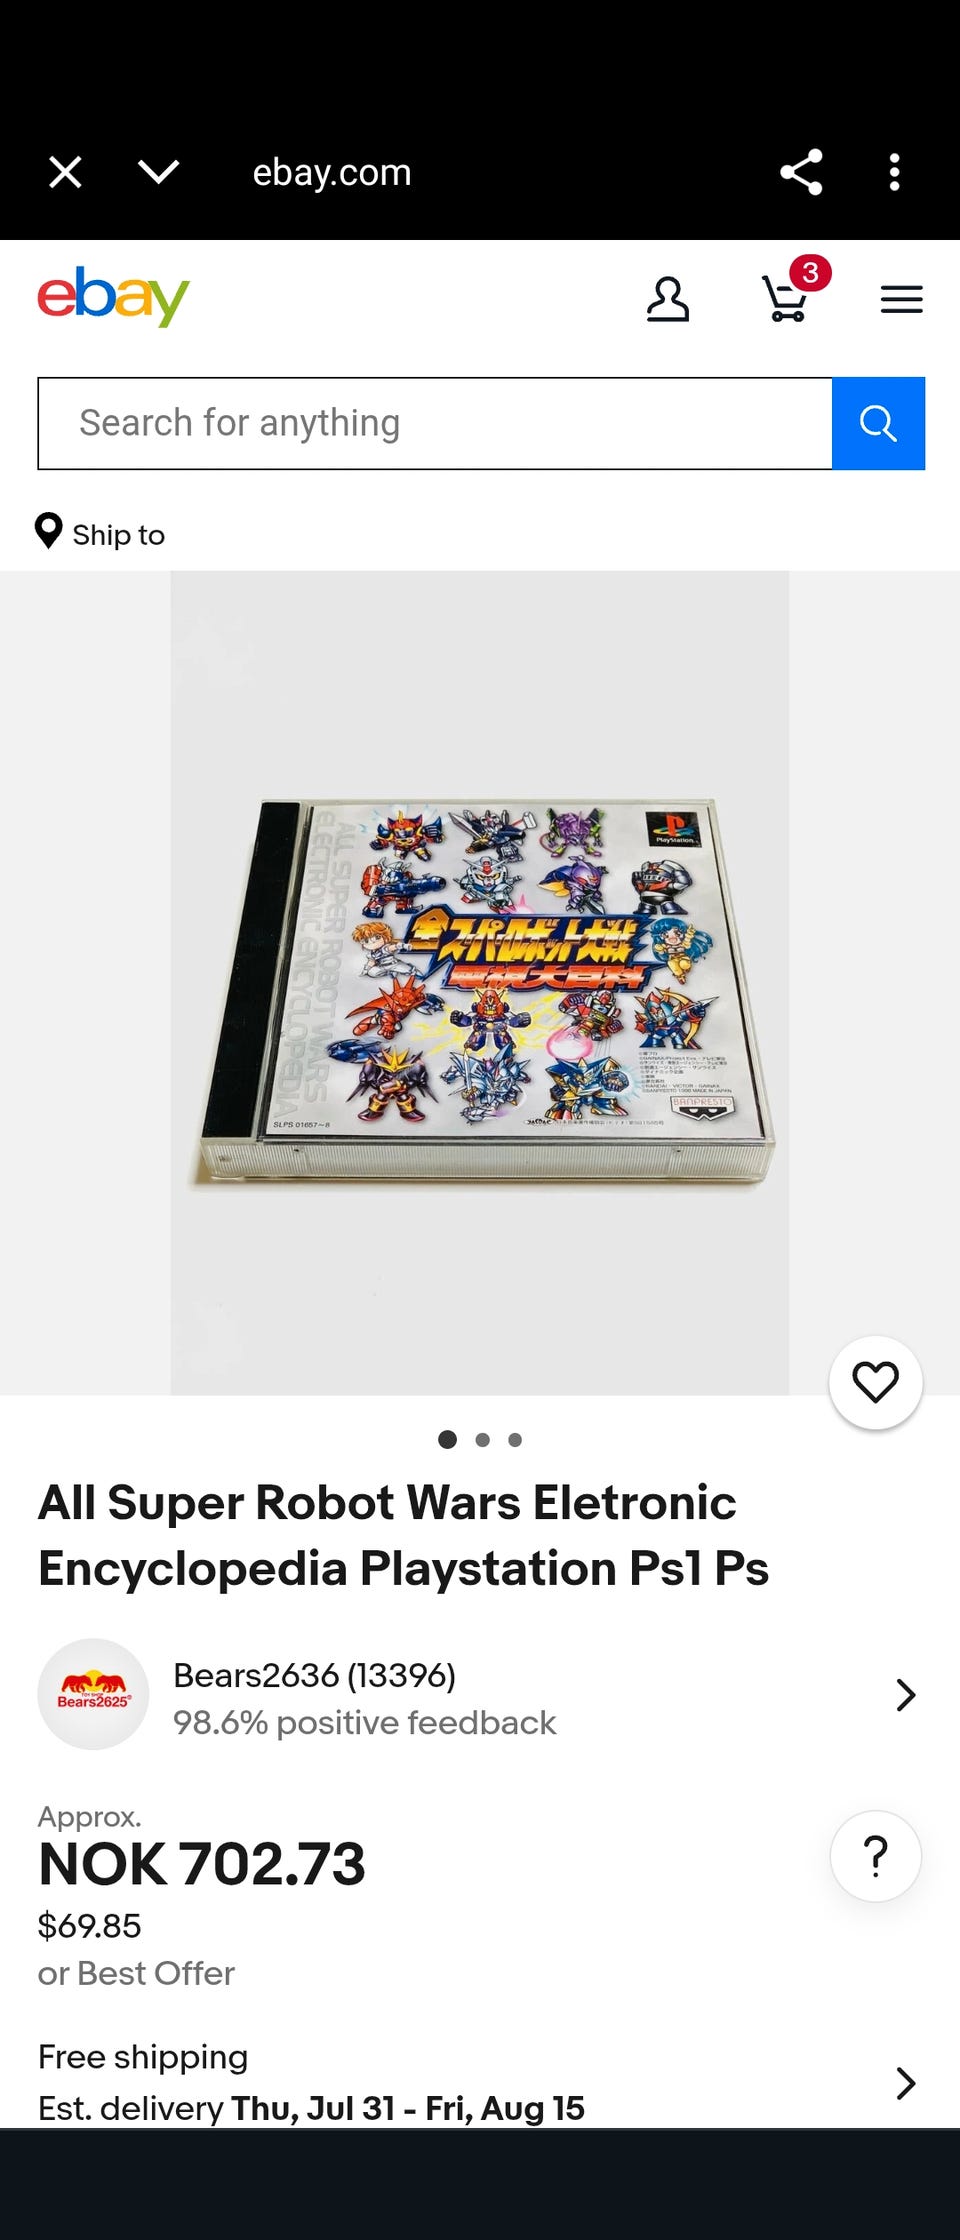Select the second image carousel dot
The width and height of the screenshot is (960, 2240).
(x=482, y=1440)
